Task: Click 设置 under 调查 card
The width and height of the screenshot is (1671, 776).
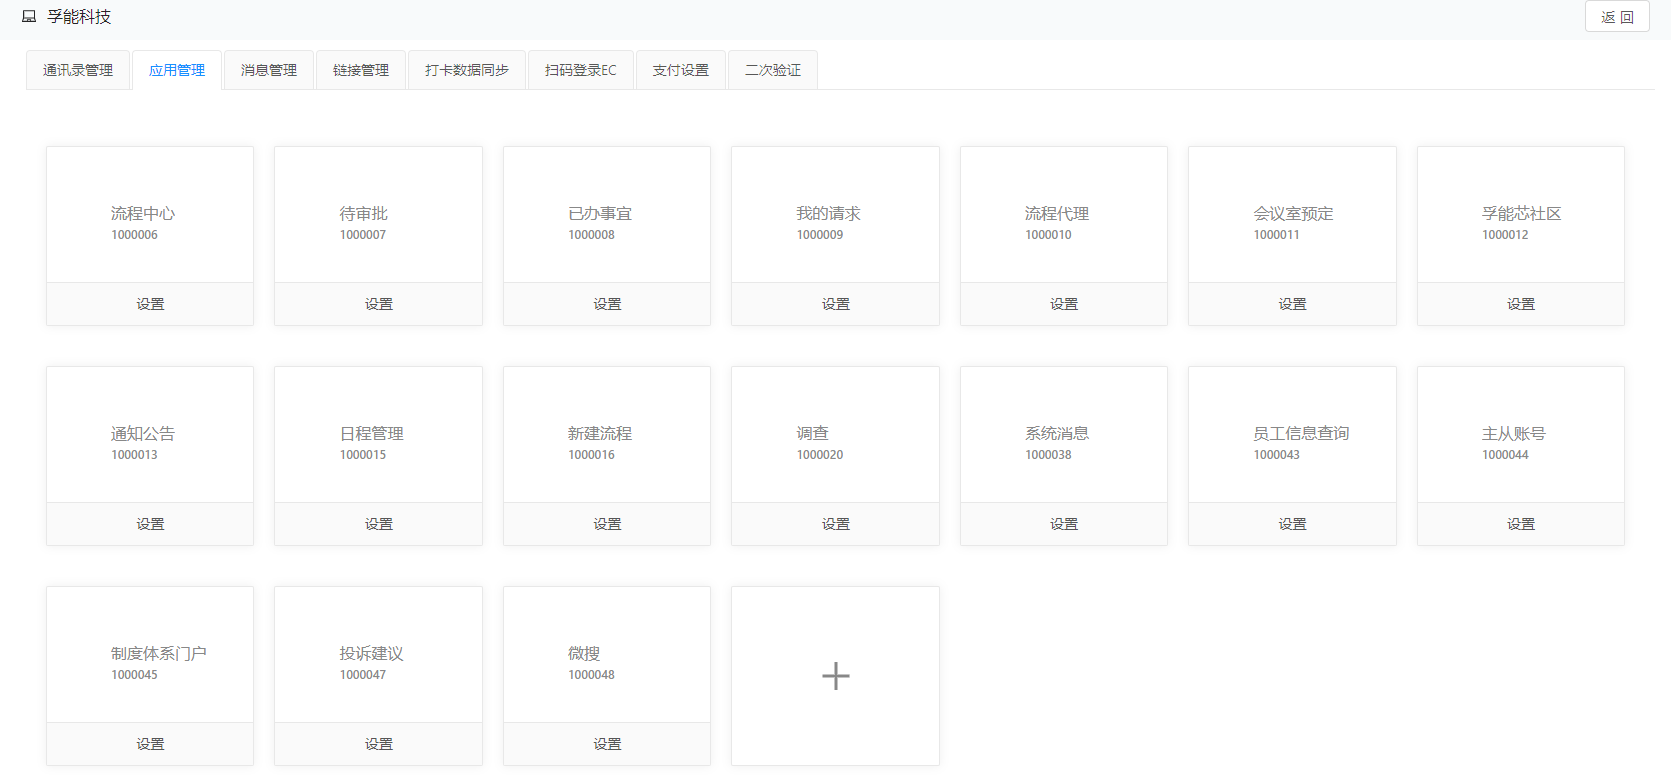Action: (x=835, y=524)
